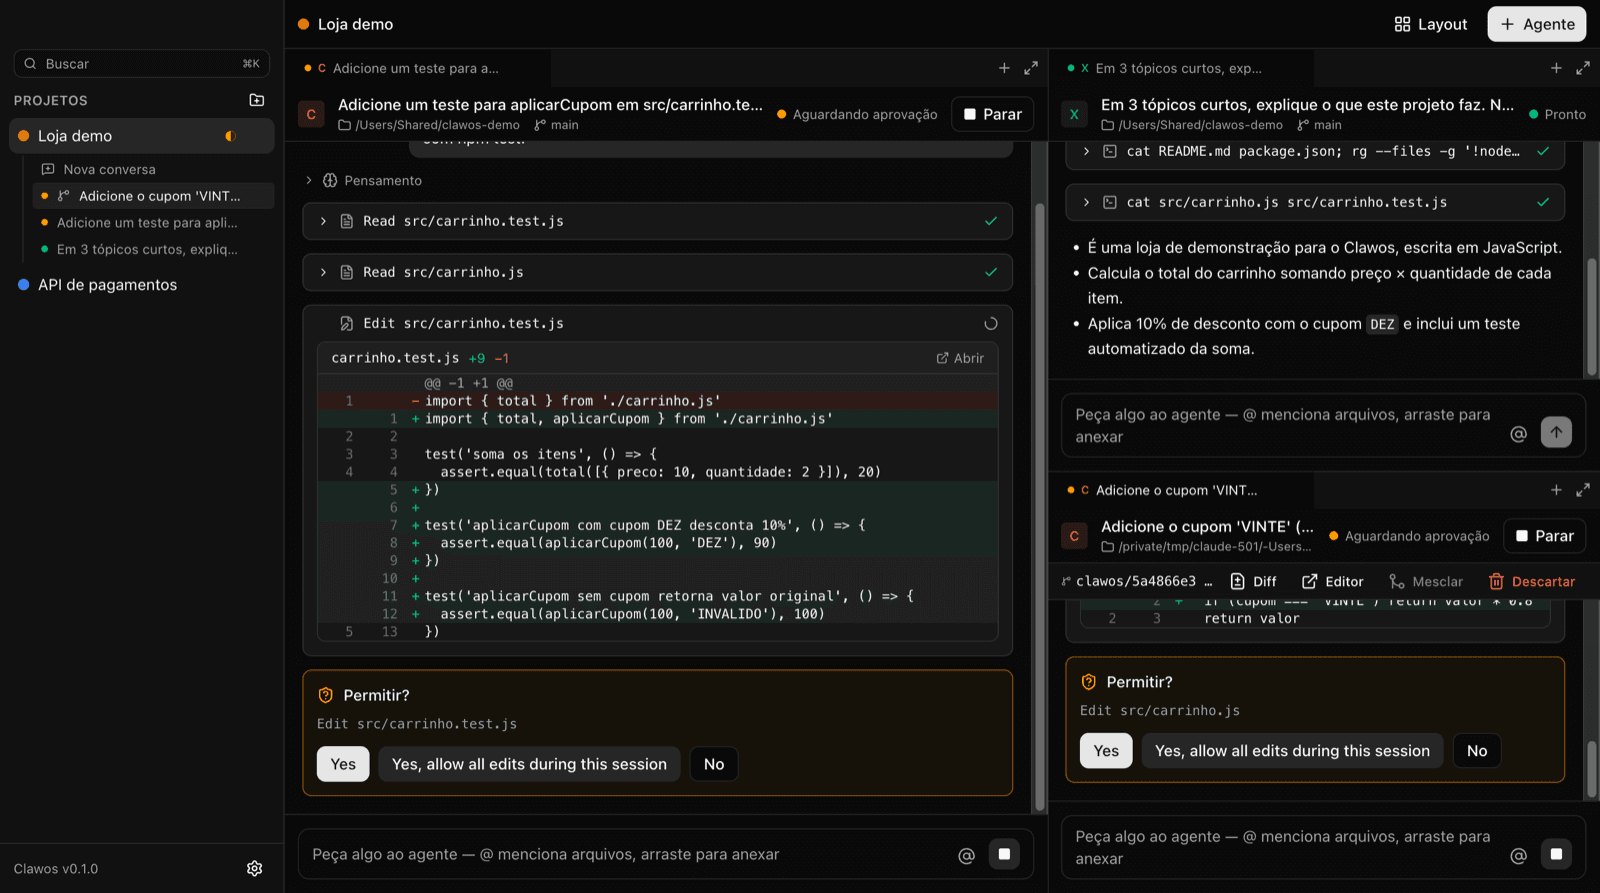Click stop square in bottom-right pane input
This screenshot has height=893, width=1600.
point(1556,854)
